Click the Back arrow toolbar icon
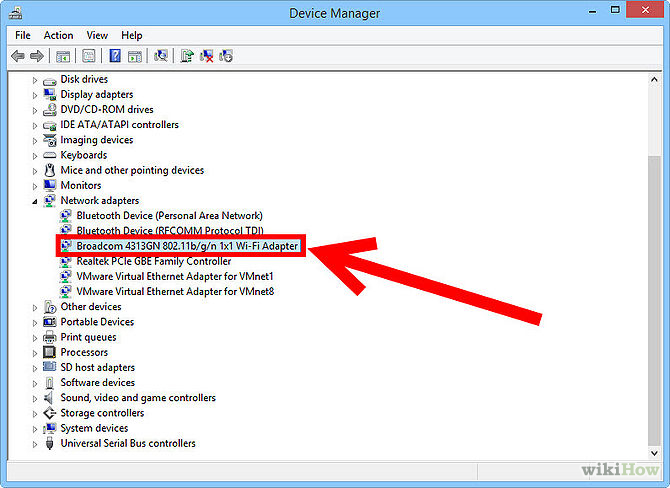 [x=18, y=56]
